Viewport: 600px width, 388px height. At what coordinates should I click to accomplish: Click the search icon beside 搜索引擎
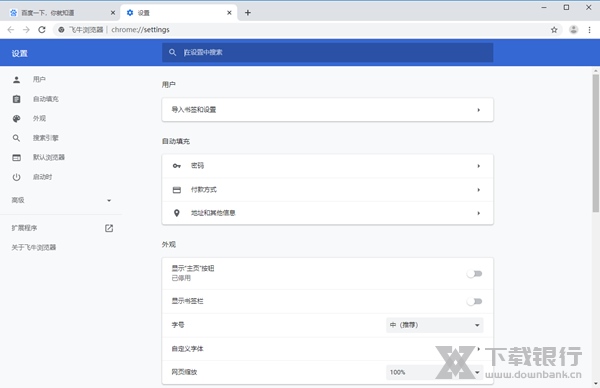pyautogui.click(x=16, y=138)
